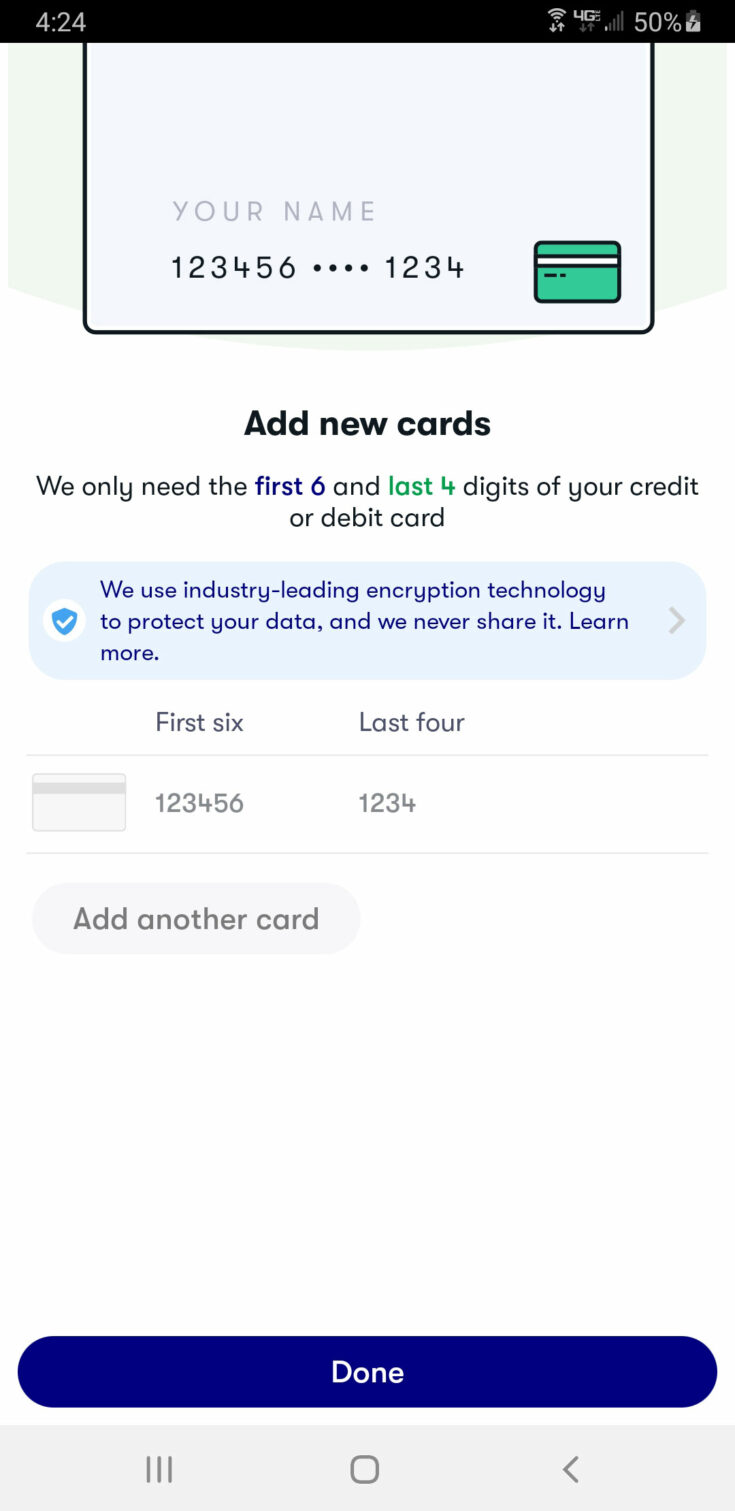
Task: Tap the 4:24 clock in status bar
Action: 60,22
